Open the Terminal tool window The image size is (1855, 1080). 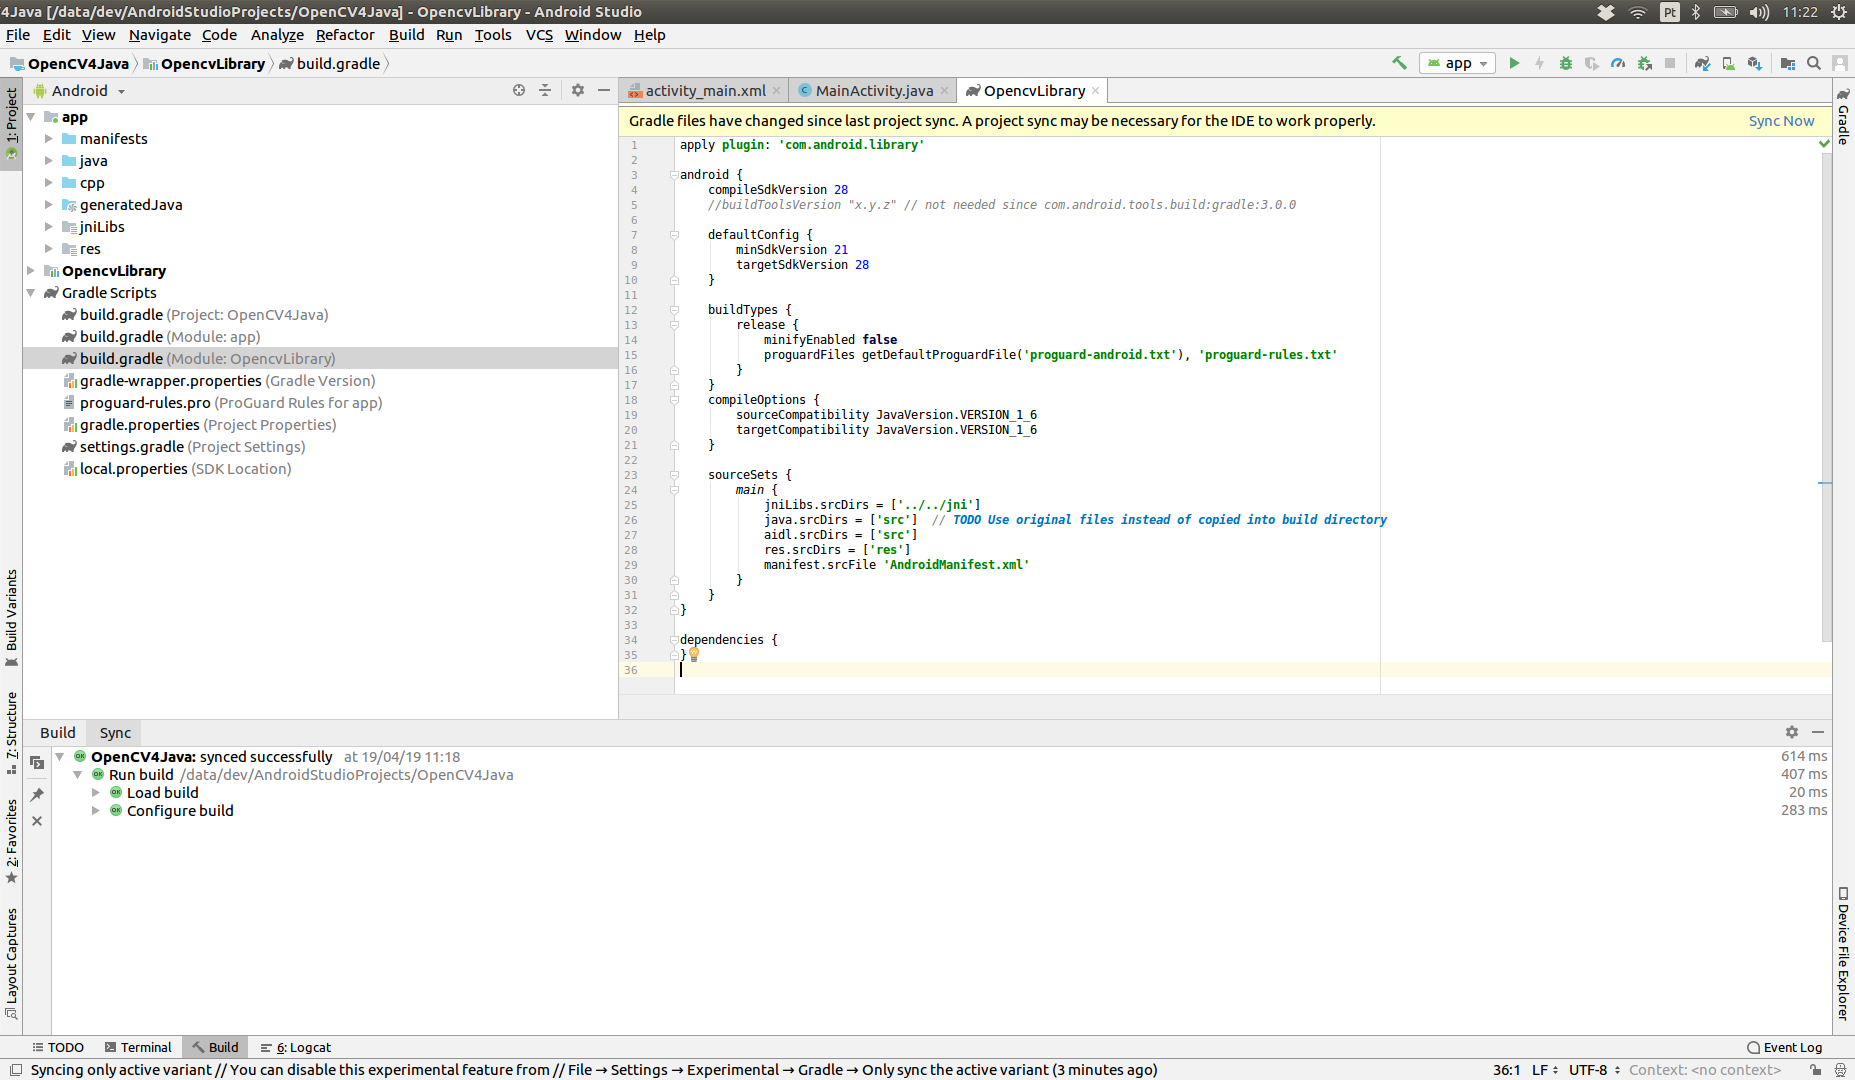click(138, 1047)
